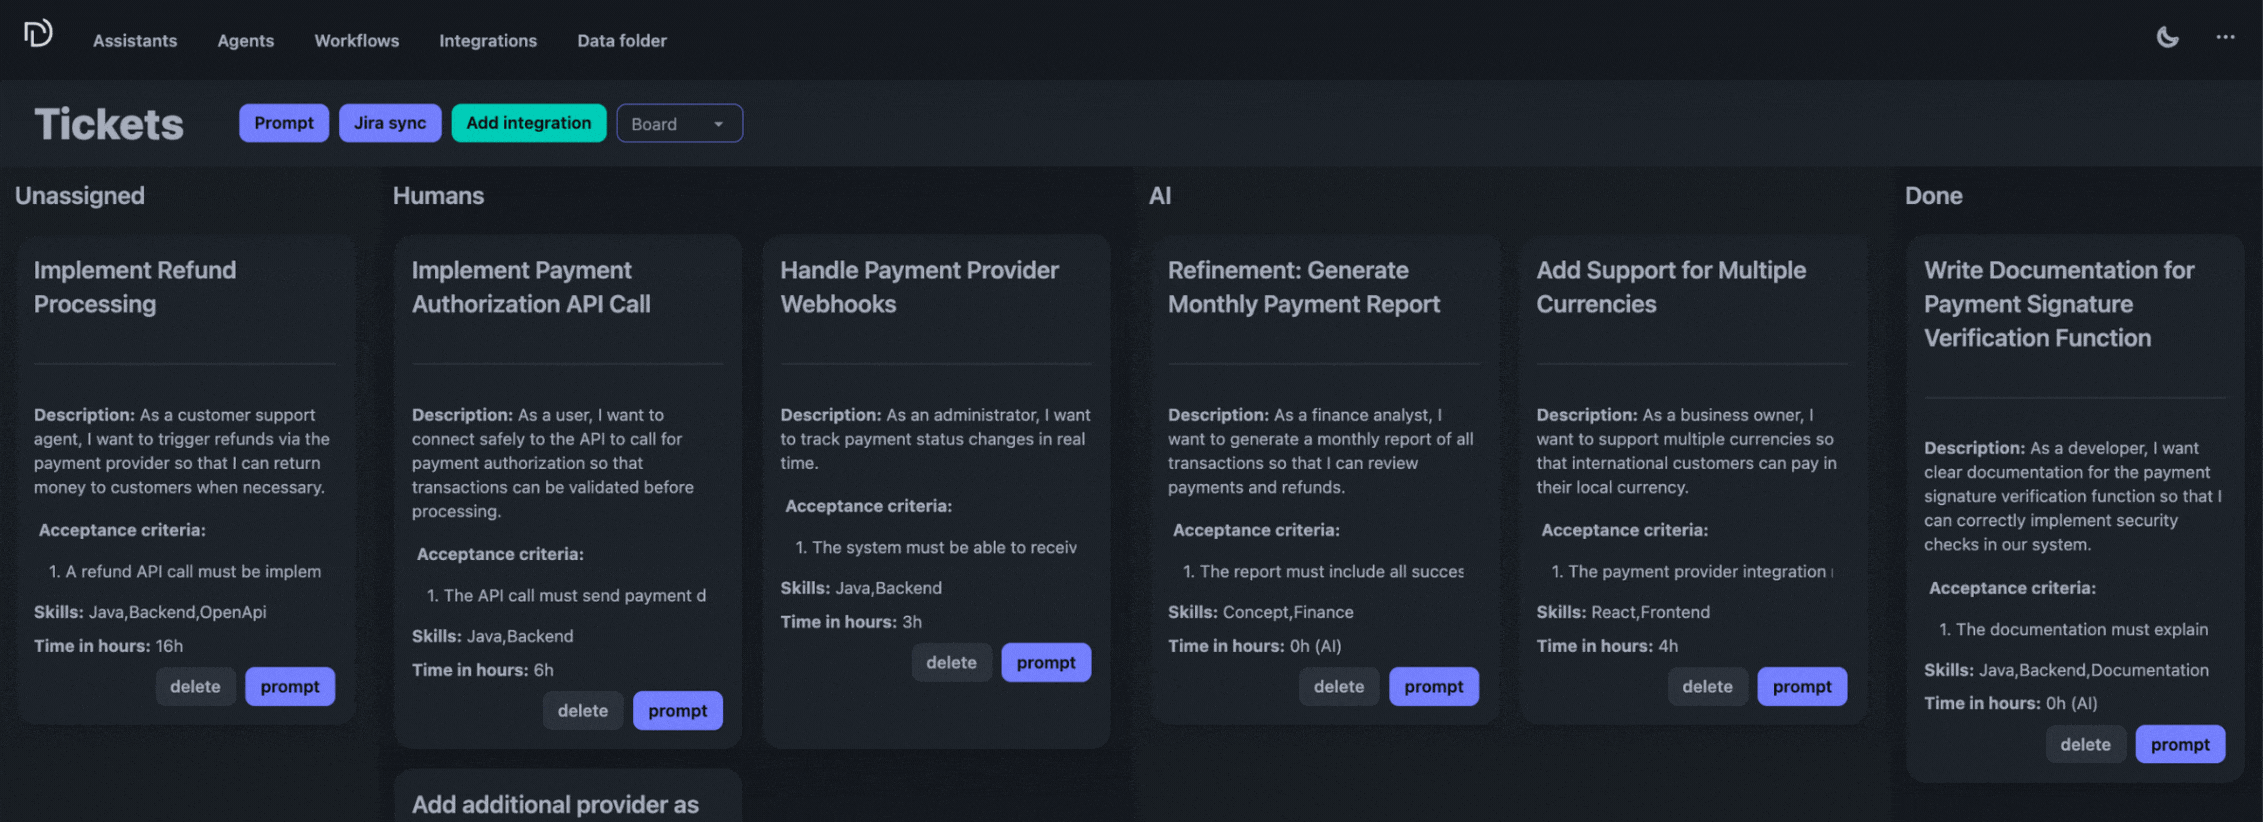Prompt the Generate Monthly Payment Report ticket

coord(1433,687)
